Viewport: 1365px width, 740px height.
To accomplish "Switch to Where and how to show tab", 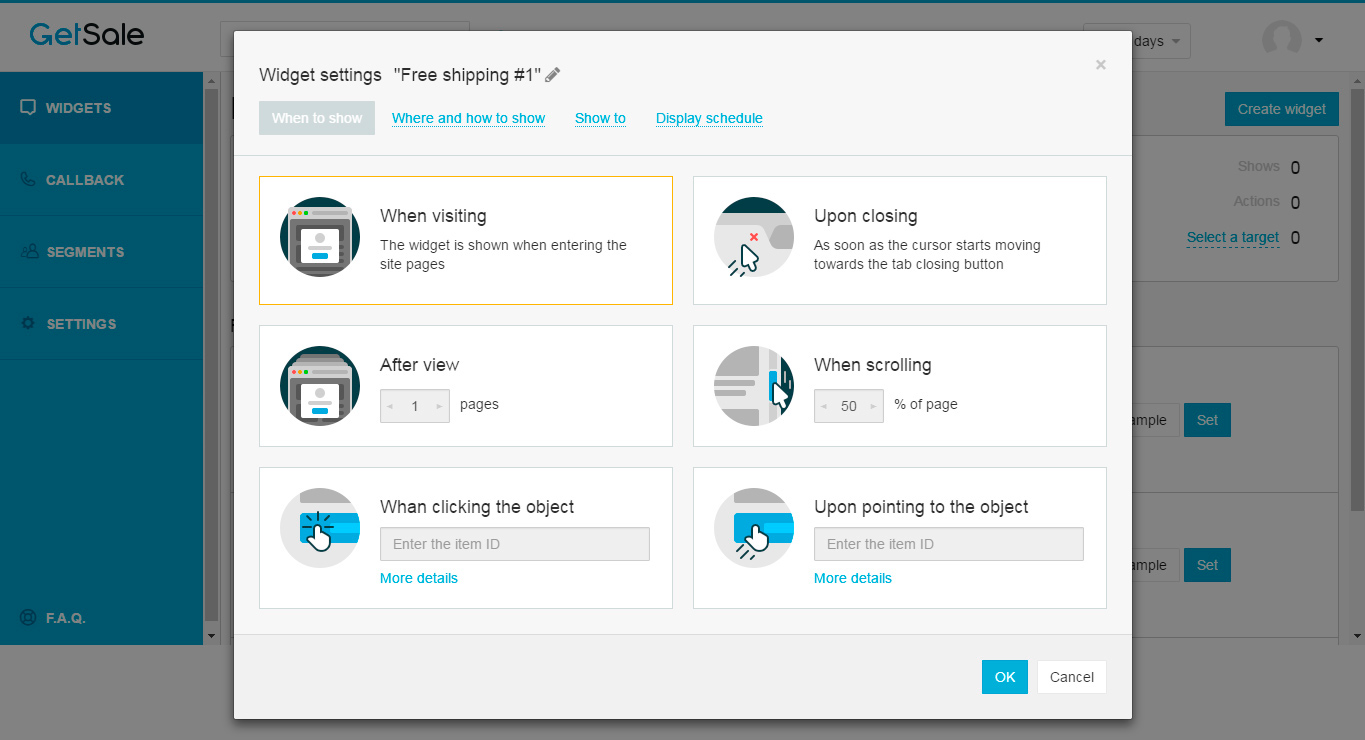I will point(468,118).
